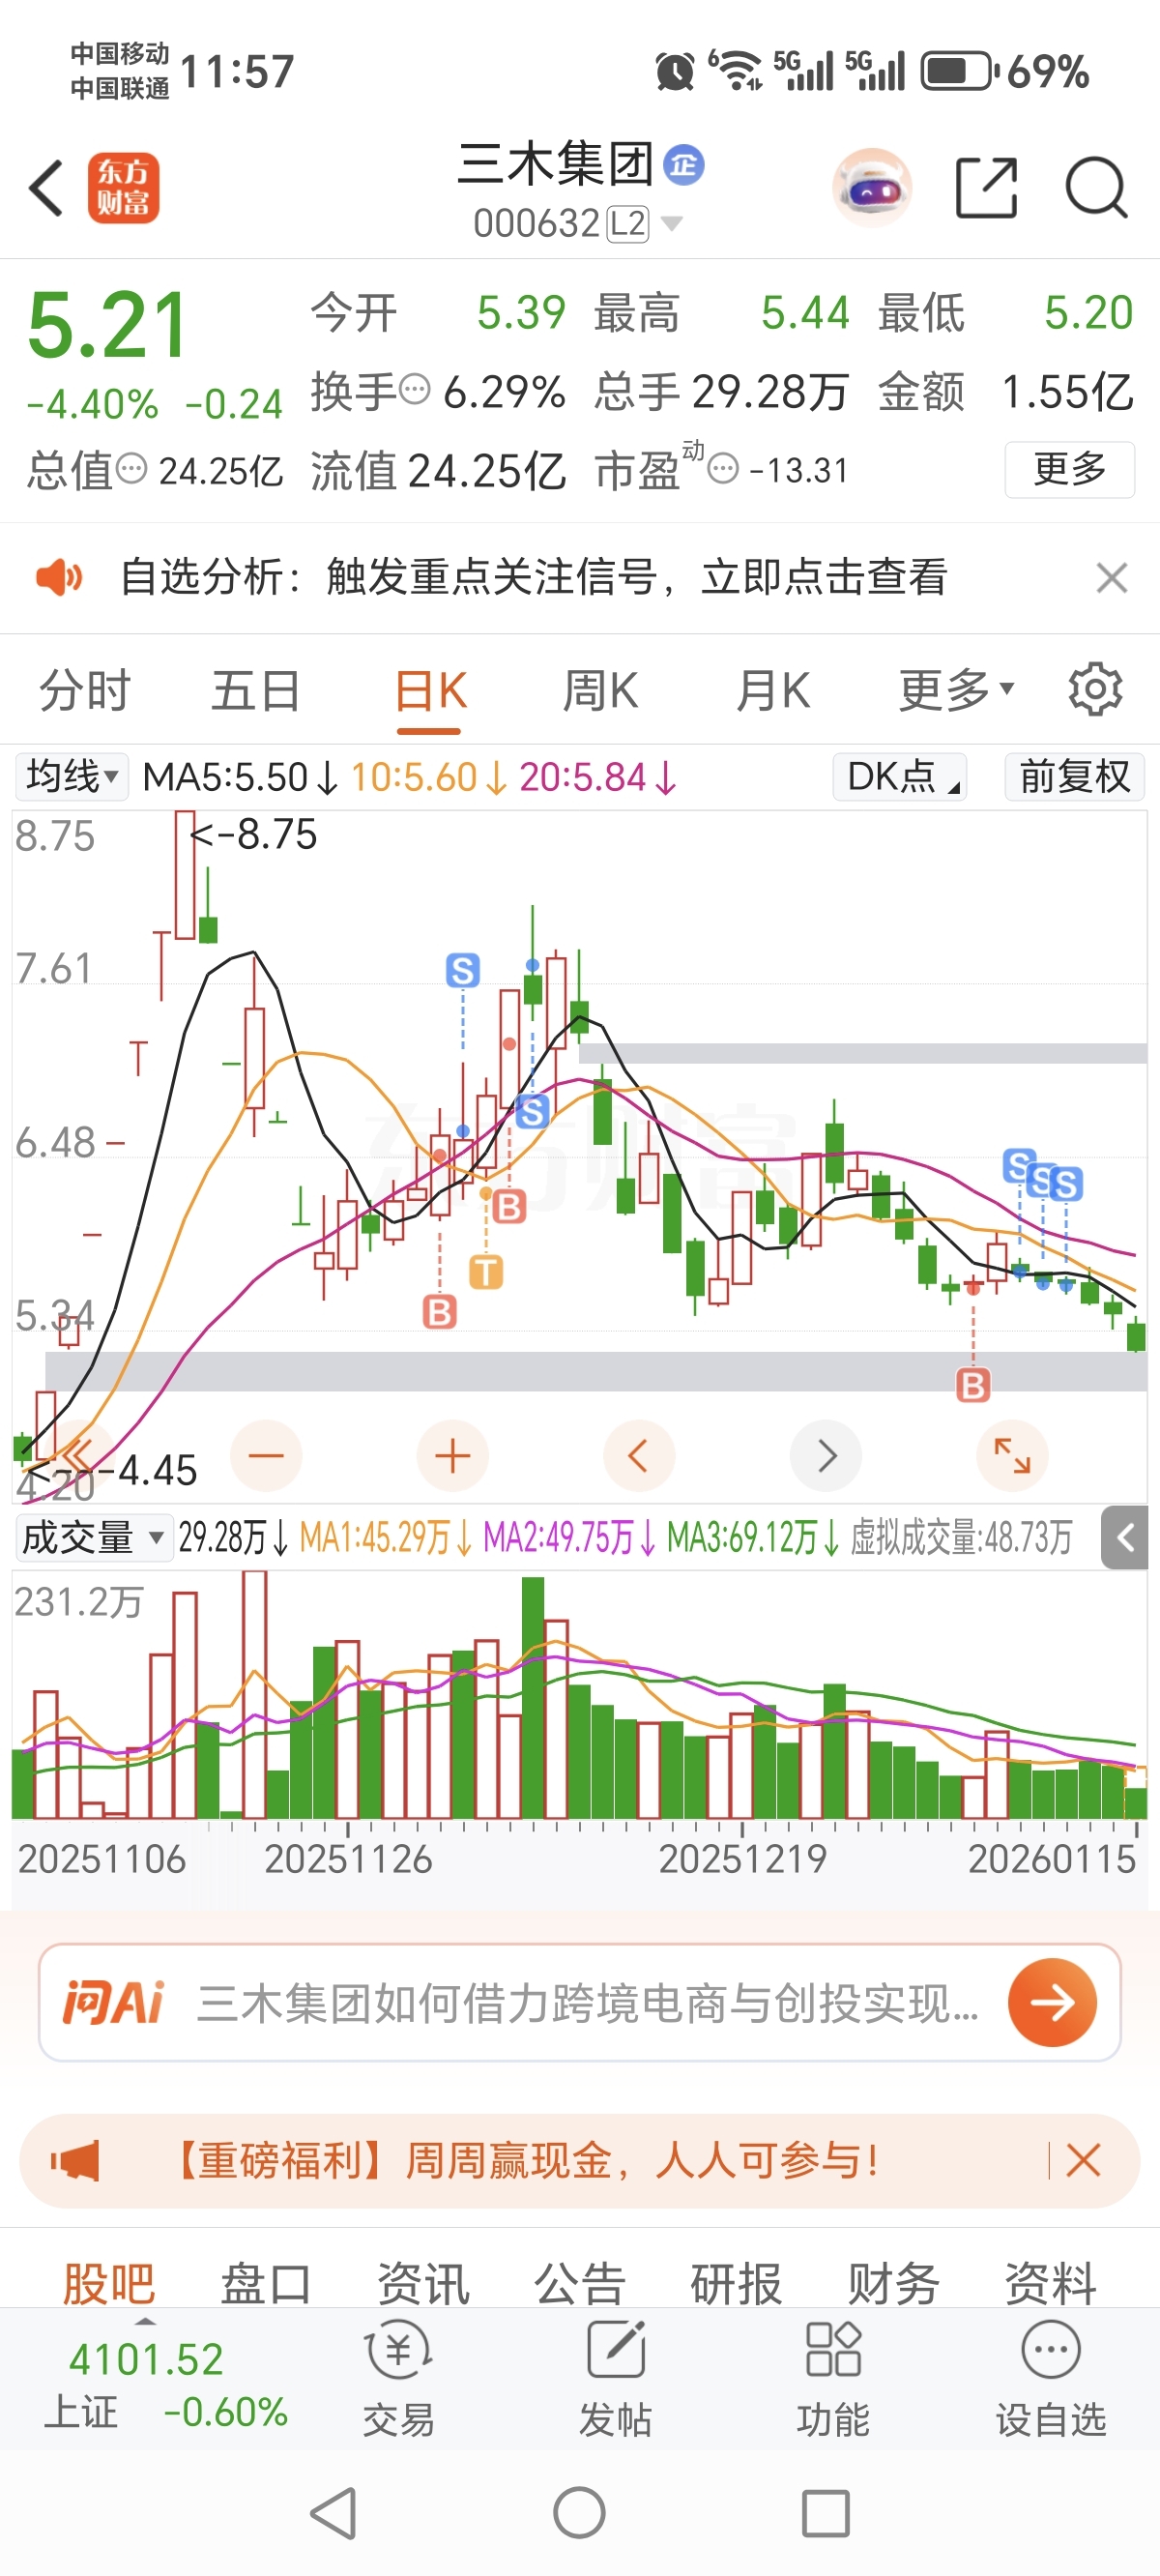The height and width of the screenshot is (2576, 1160).
Task: Open the DK点 signal dropdown
Action: pyautogui.click(x=899, y=776)
